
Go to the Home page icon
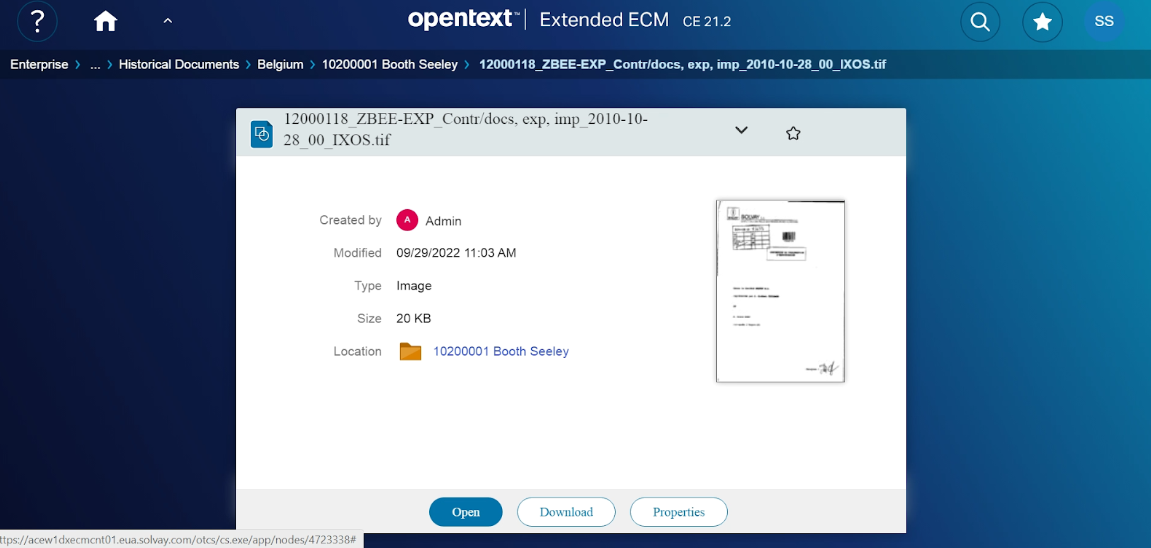click(105, 21)
